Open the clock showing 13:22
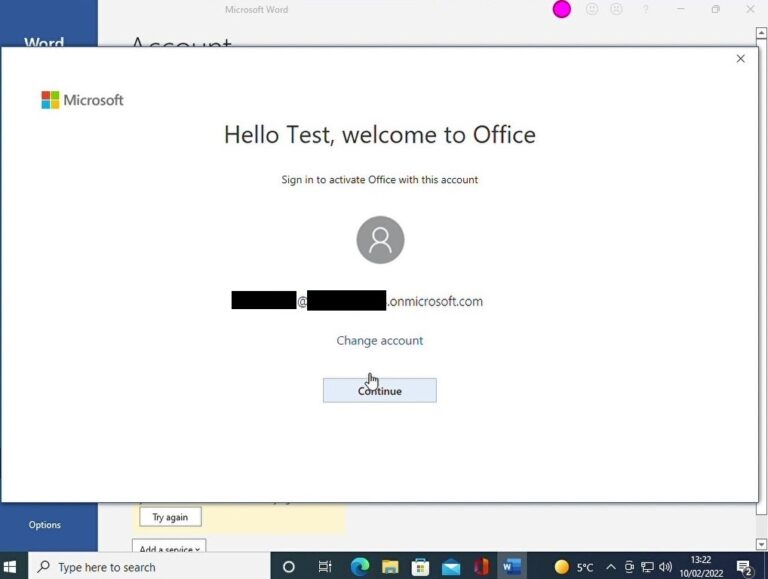This screenshot has height=579, width=768. (701, 566)
